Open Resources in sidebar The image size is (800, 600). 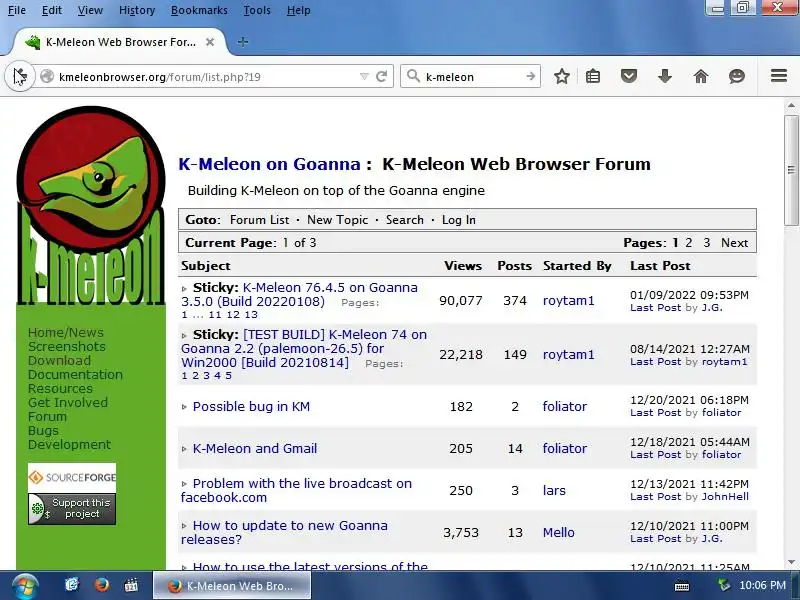tap(60, 389)
